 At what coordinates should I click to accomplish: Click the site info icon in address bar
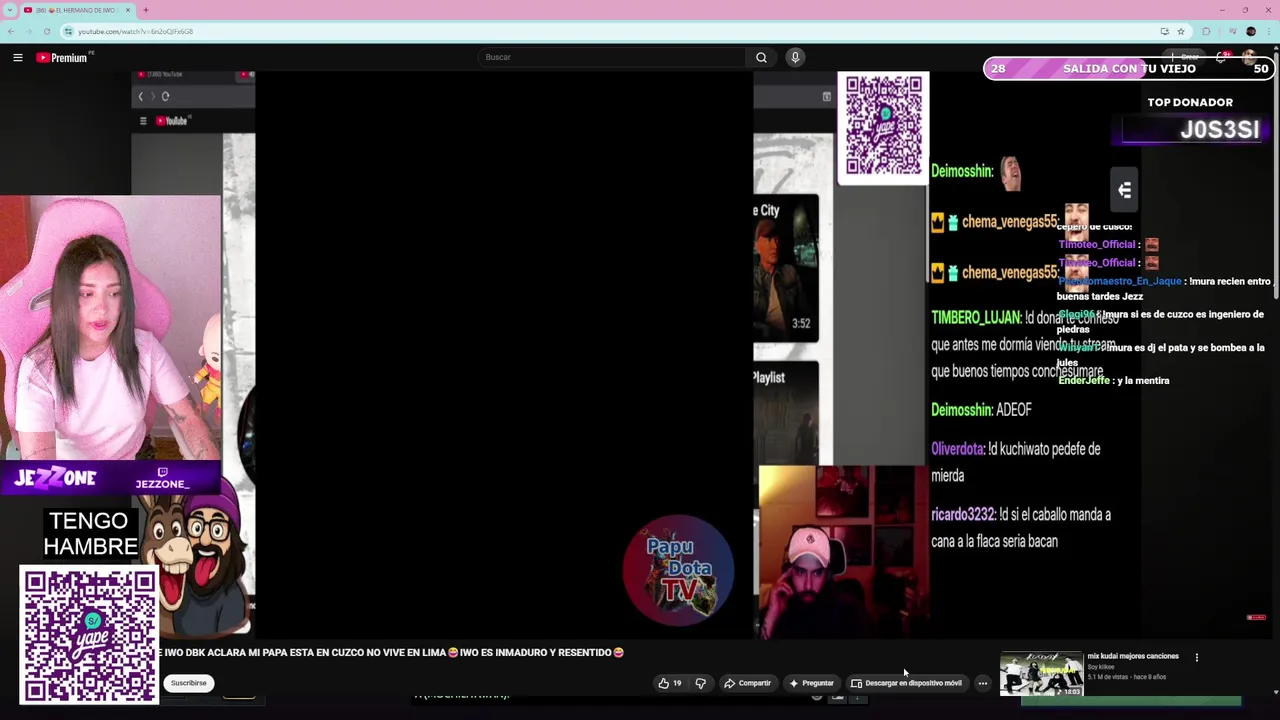[x=68, y=31]
